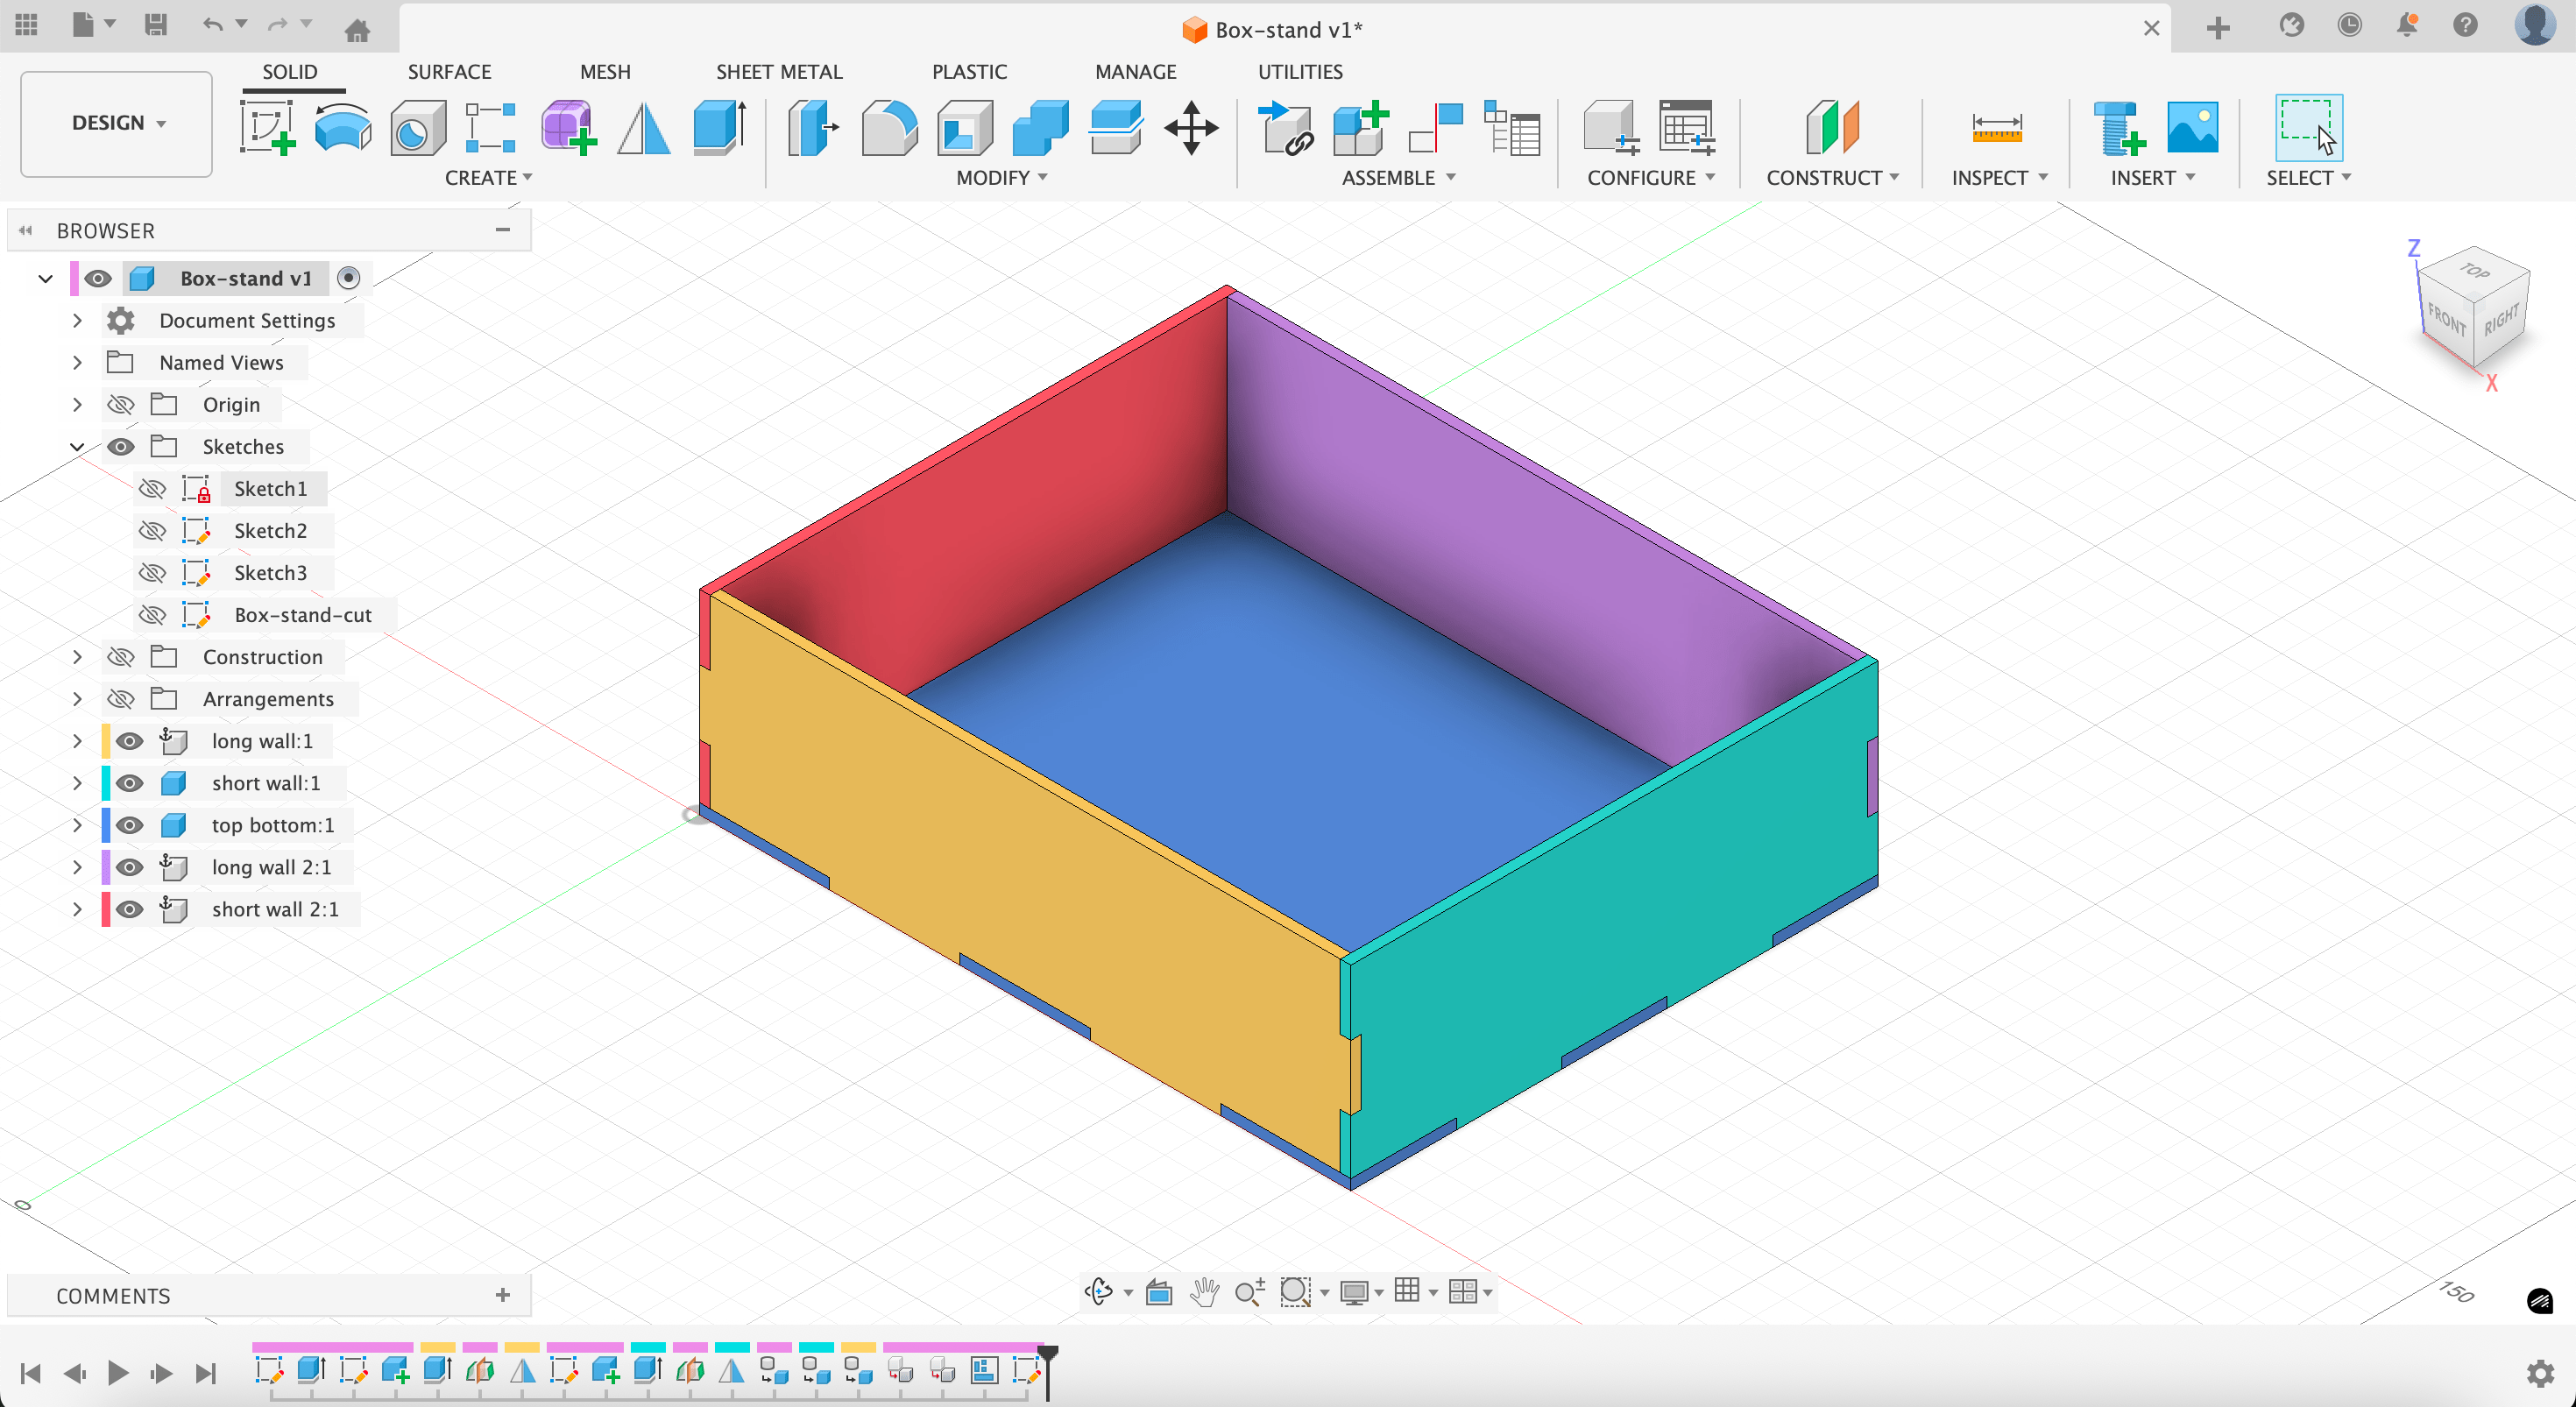Open the Insert Fastener tool
The image size is (2576, 1407).
click(2118, 127)
